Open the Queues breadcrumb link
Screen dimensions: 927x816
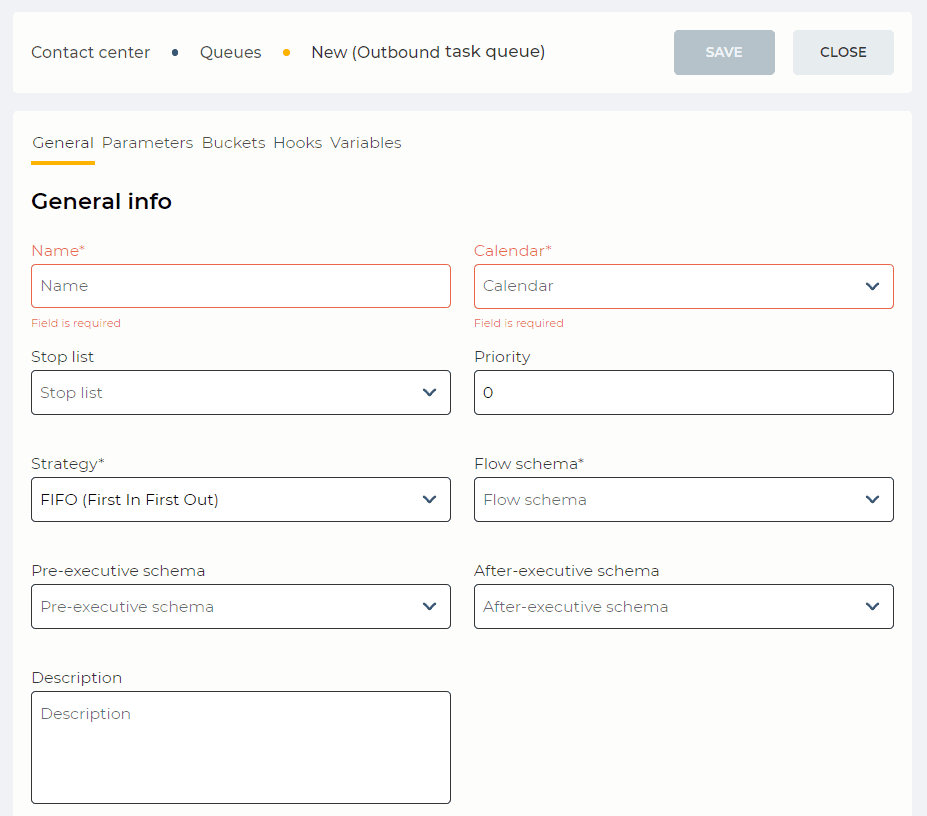[230, 52]
